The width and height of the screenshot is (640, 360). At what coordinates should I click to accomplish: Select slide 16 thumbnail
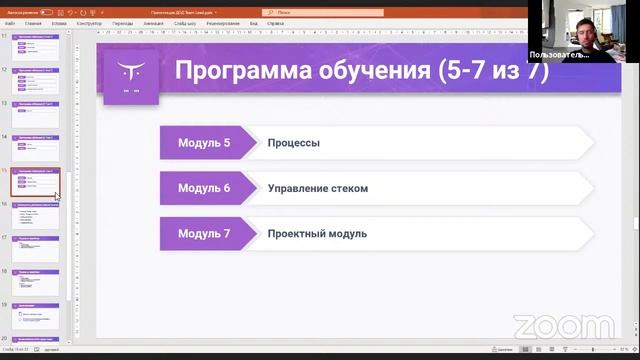pos(36,216)
